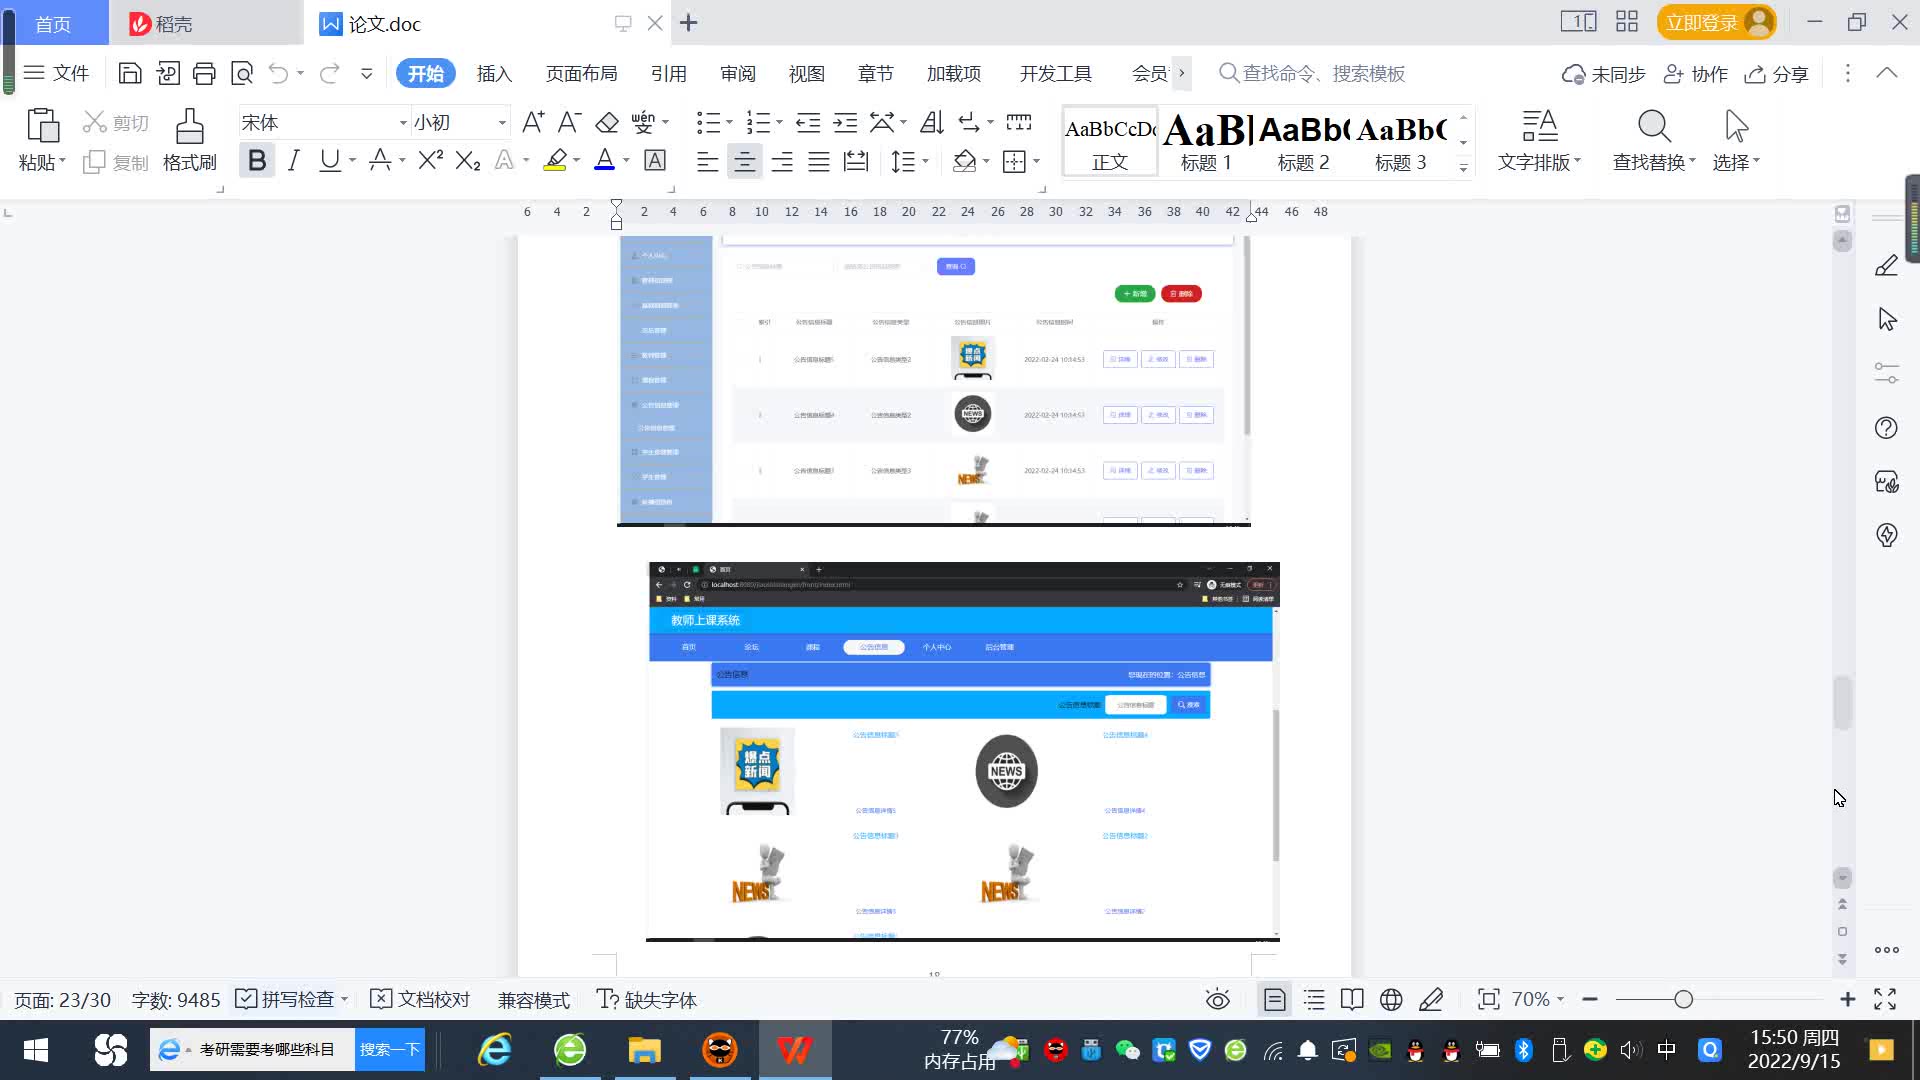Viewport: 1920px width, 1080px height.
Task: Expand the numbered list dropdown
Action: (779, 122)
